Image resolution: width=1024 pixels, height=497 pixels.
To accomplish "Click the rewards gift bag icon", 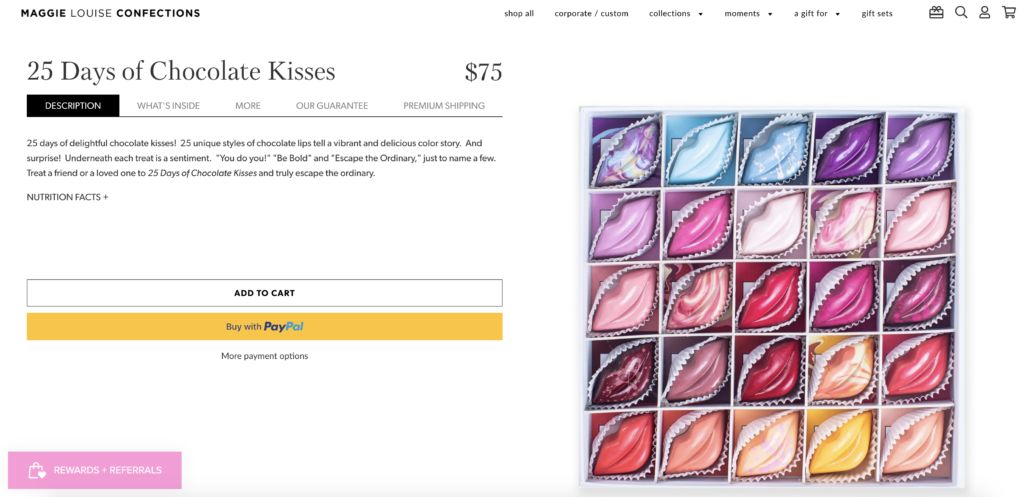I will 37,470.
